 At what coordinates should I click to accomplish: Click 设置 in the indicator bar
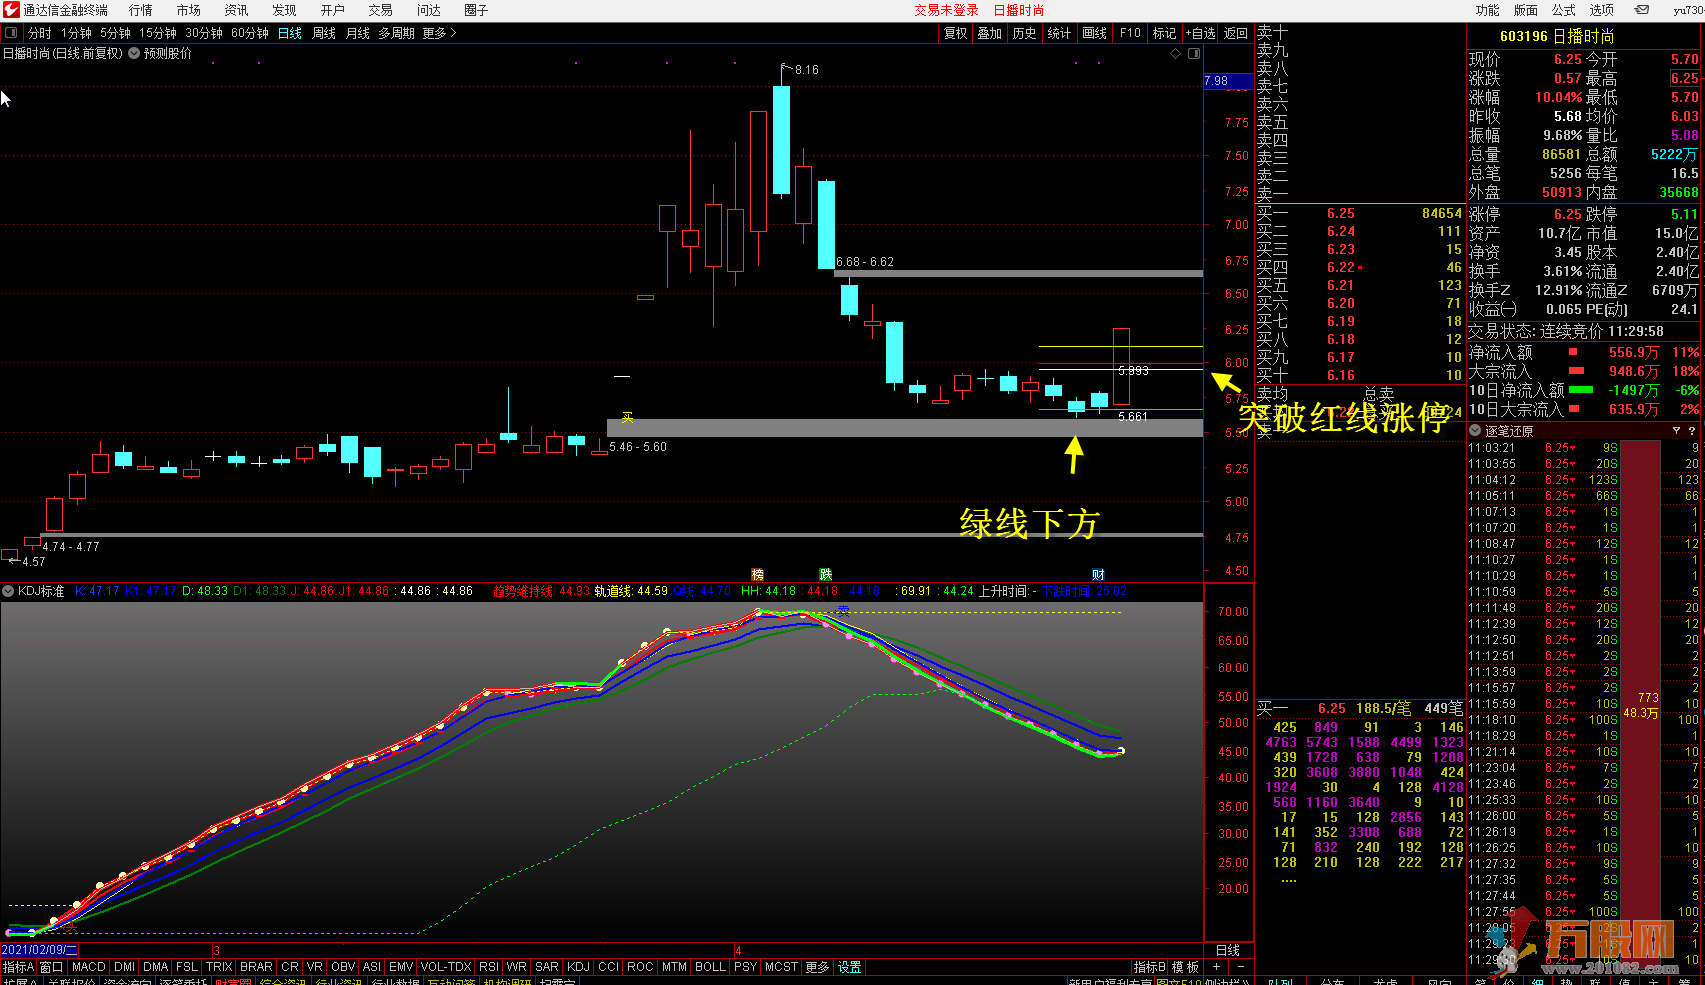coord(850,967)
